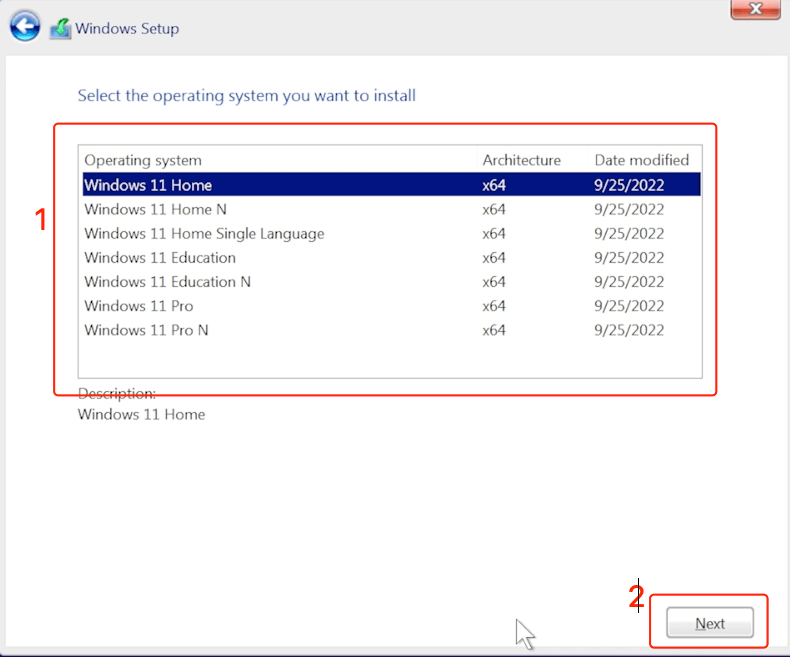Select Windows 11 Education edition
790x657 pixels.
click(391, 257)
